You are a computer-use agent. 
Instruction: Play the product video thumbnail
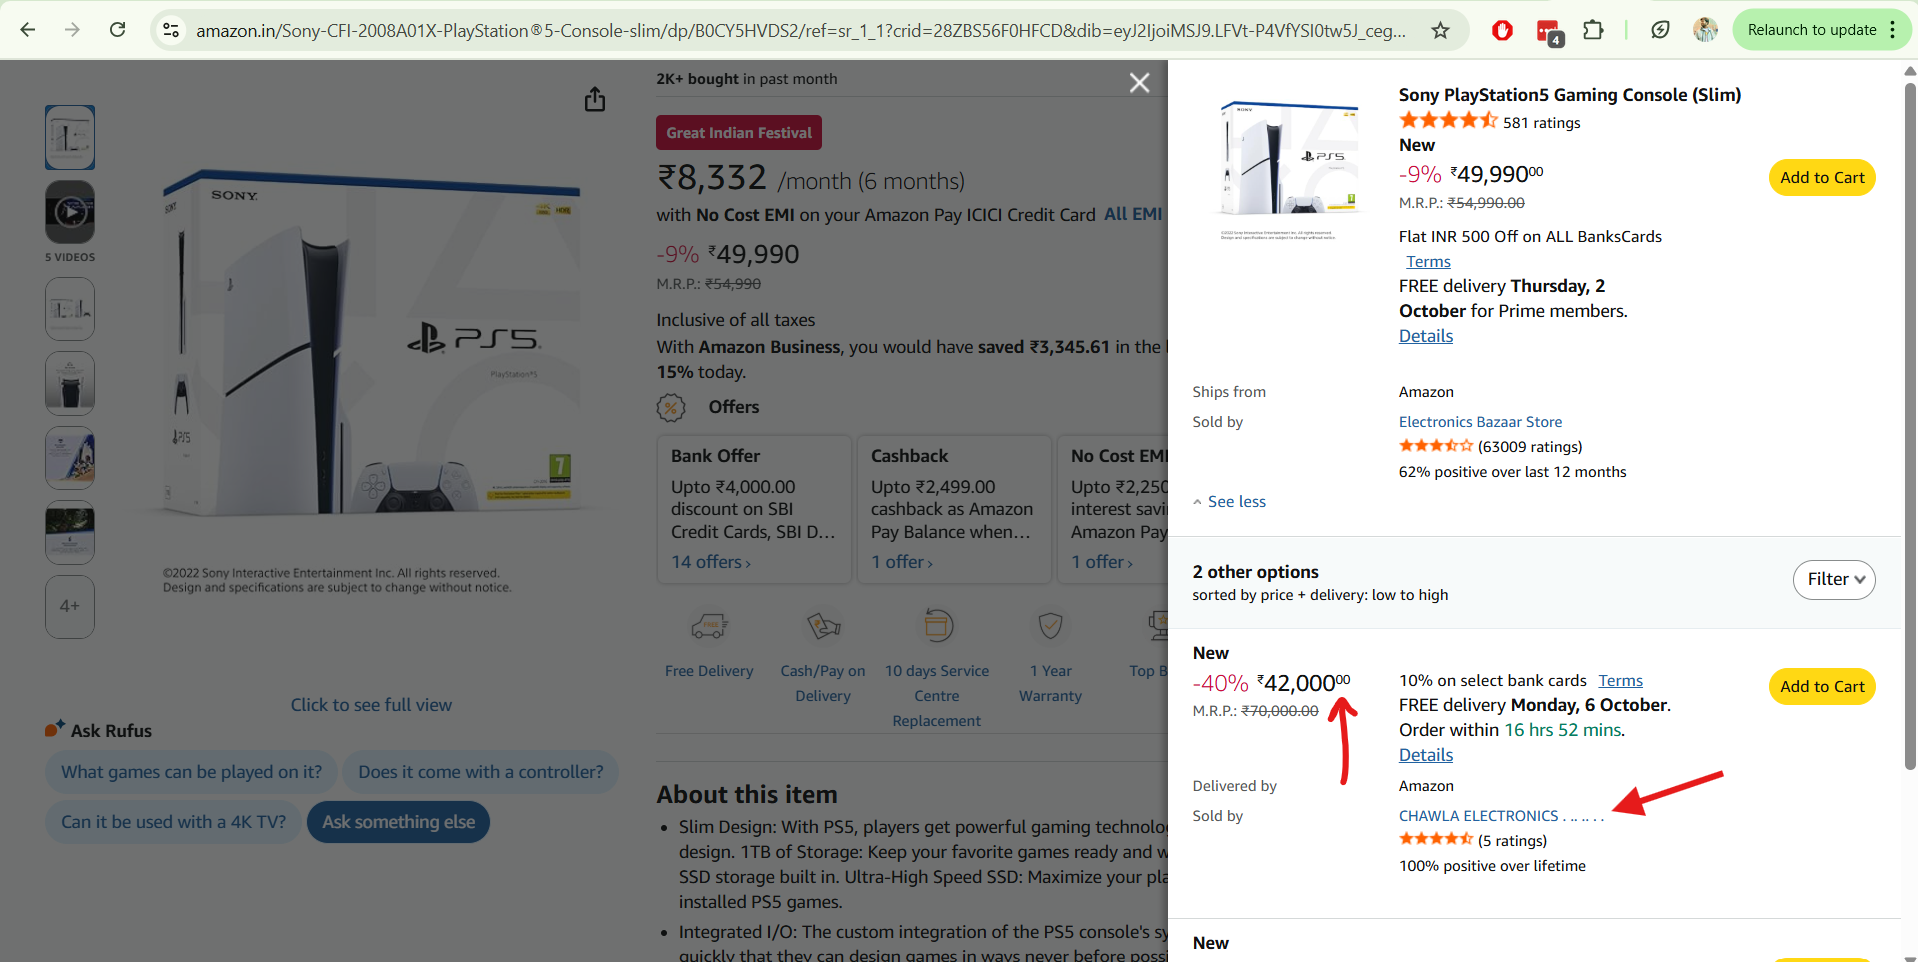[70, 212]
